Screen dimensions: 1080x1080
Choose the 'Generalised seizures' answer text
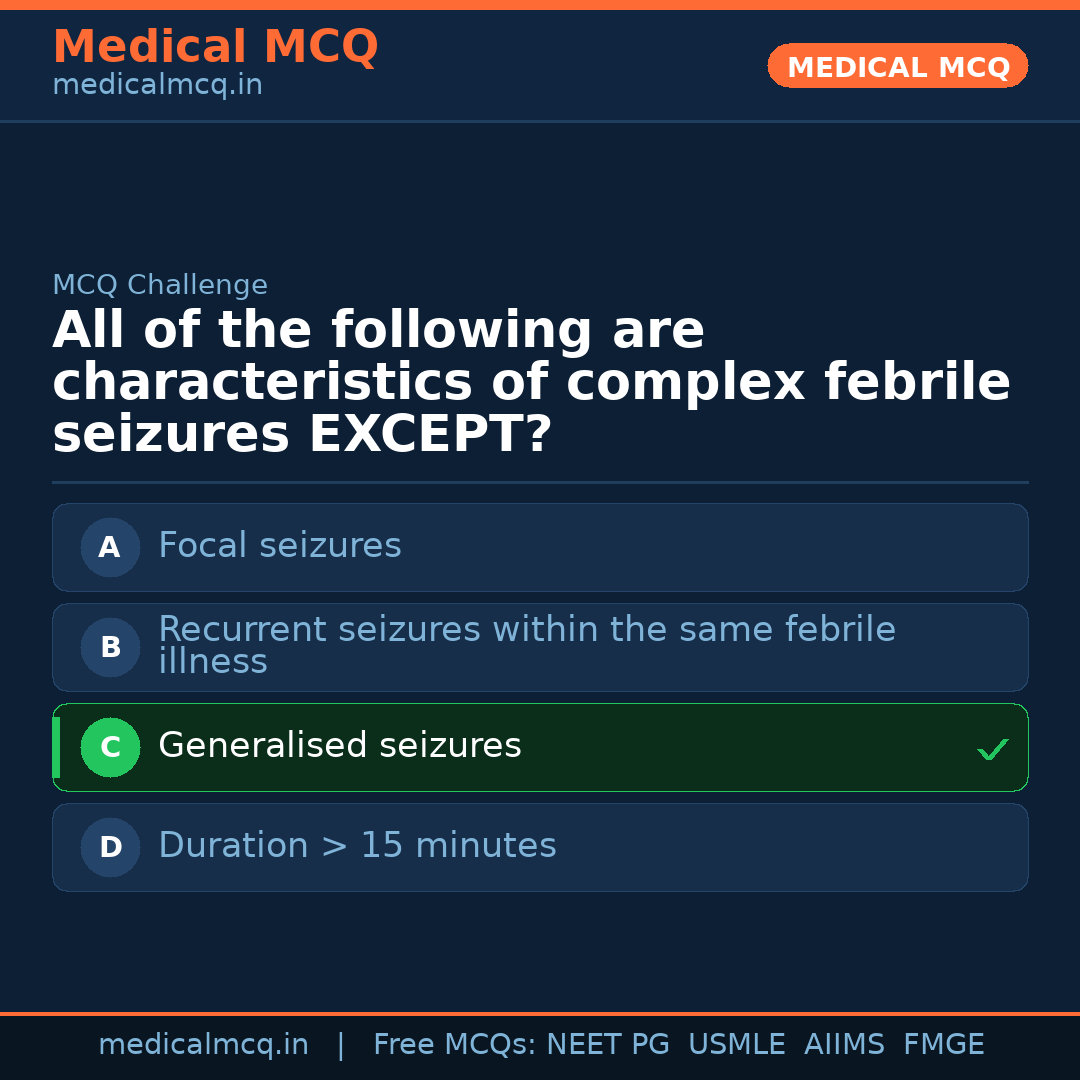[x=340, y=746]
